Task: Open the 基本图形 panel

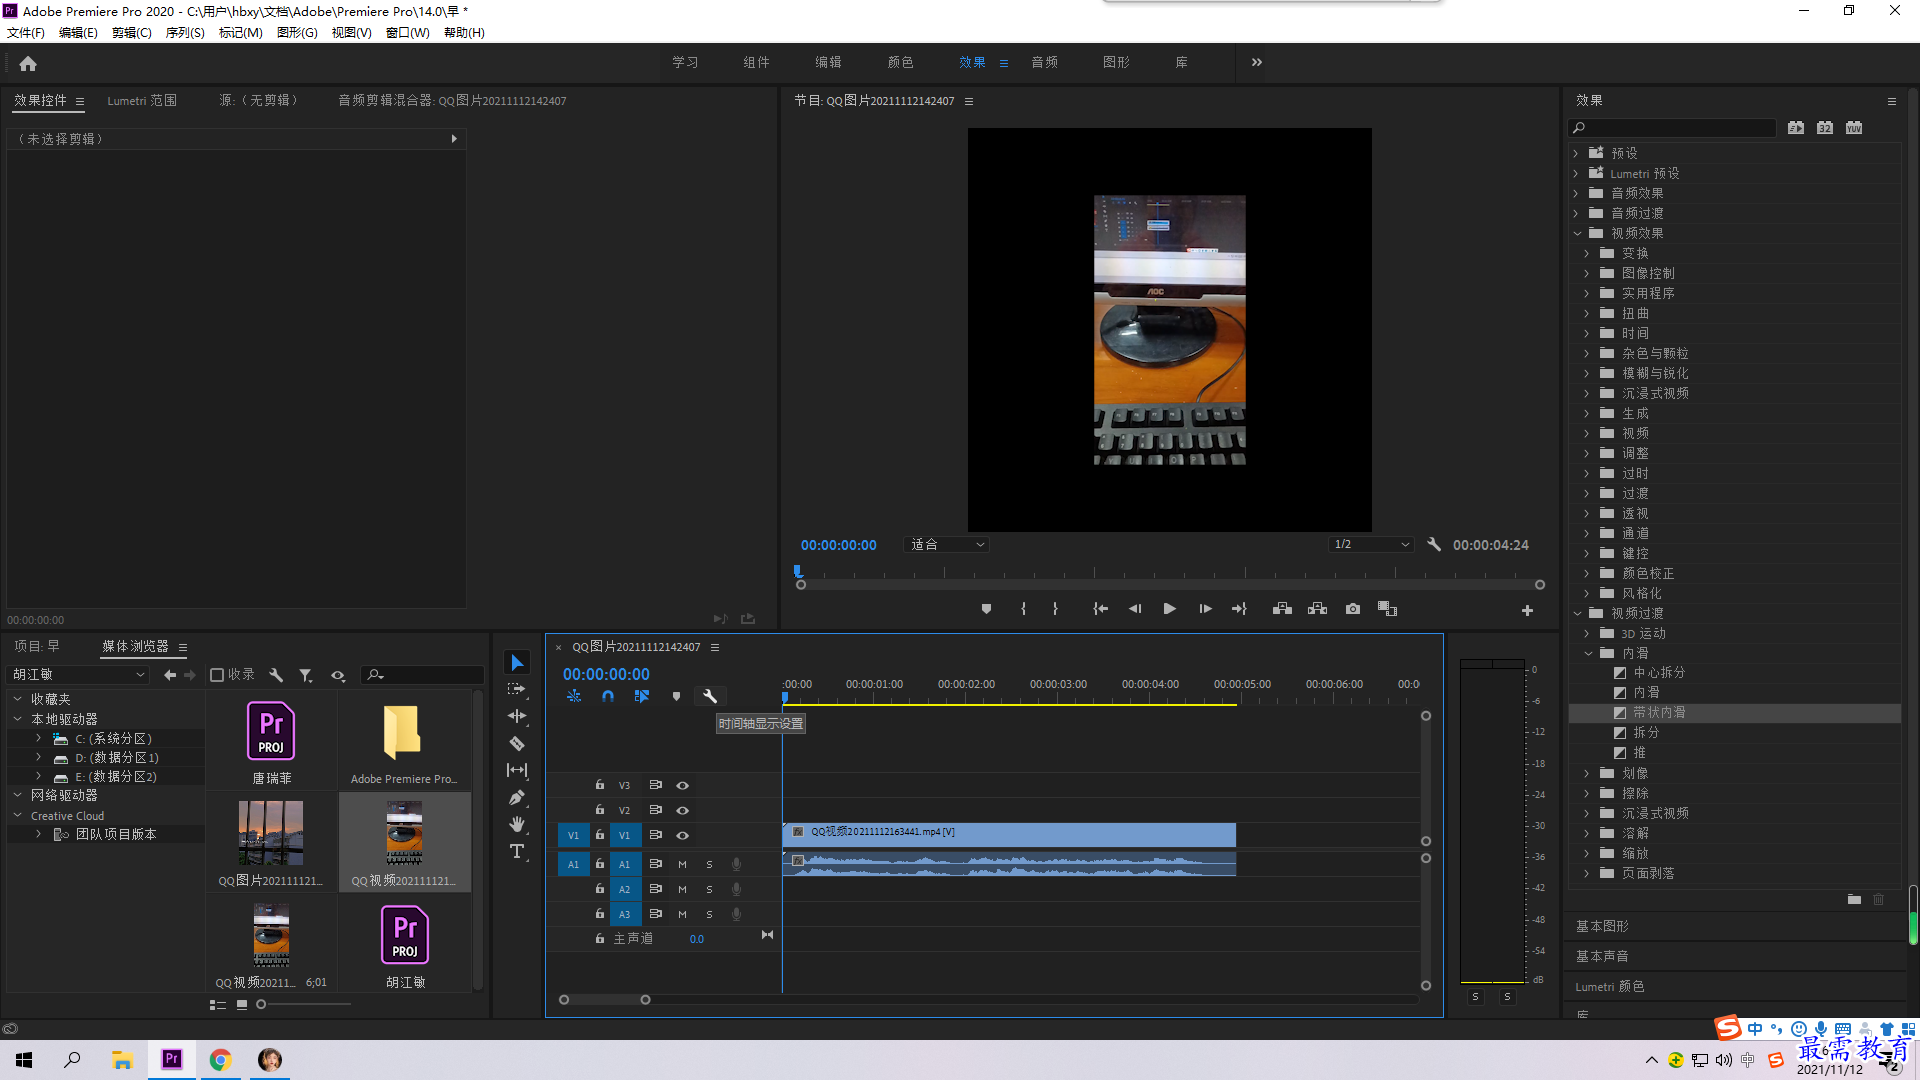Action: click(x=1602, y=926)
